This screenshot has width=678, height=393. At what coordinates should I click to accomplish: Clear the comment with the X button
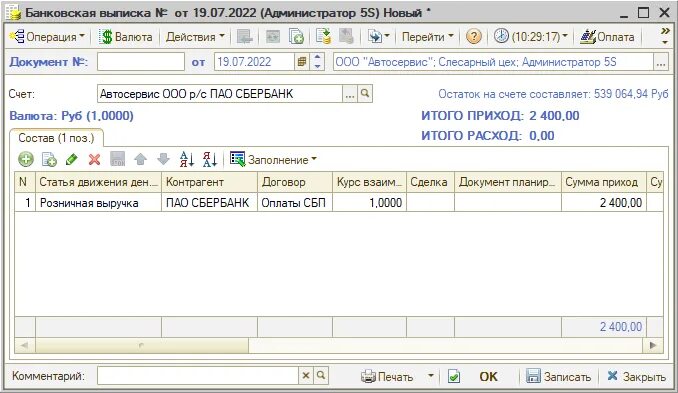(x=306, y=376)
